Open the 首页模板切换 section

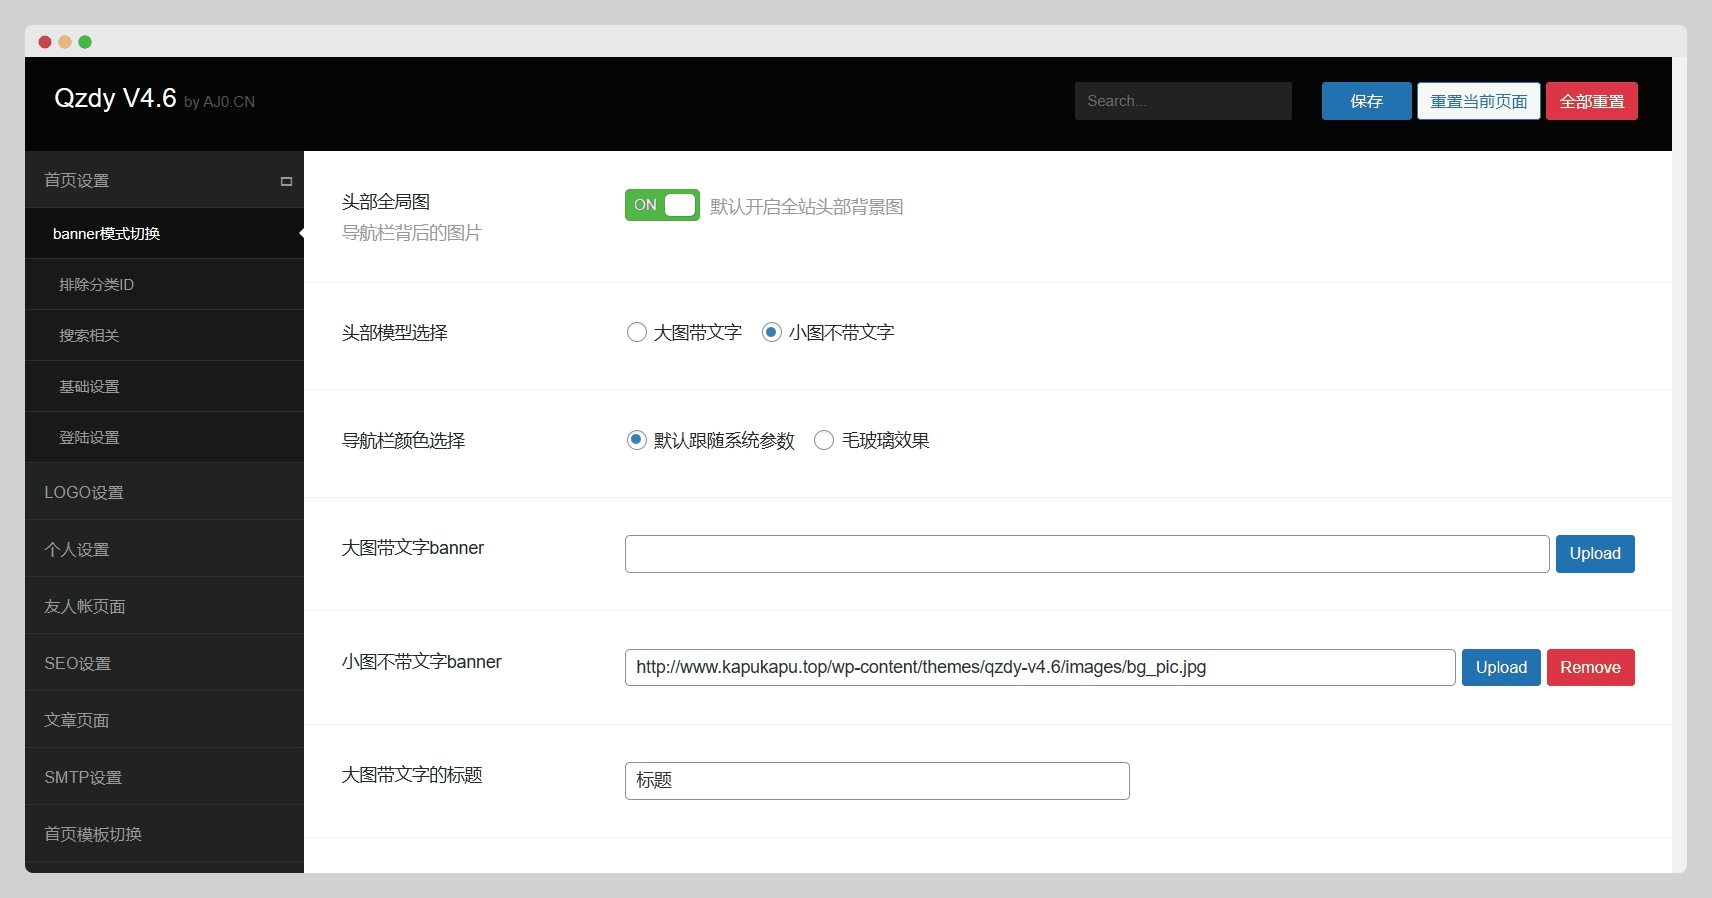[x=164, y=834]
